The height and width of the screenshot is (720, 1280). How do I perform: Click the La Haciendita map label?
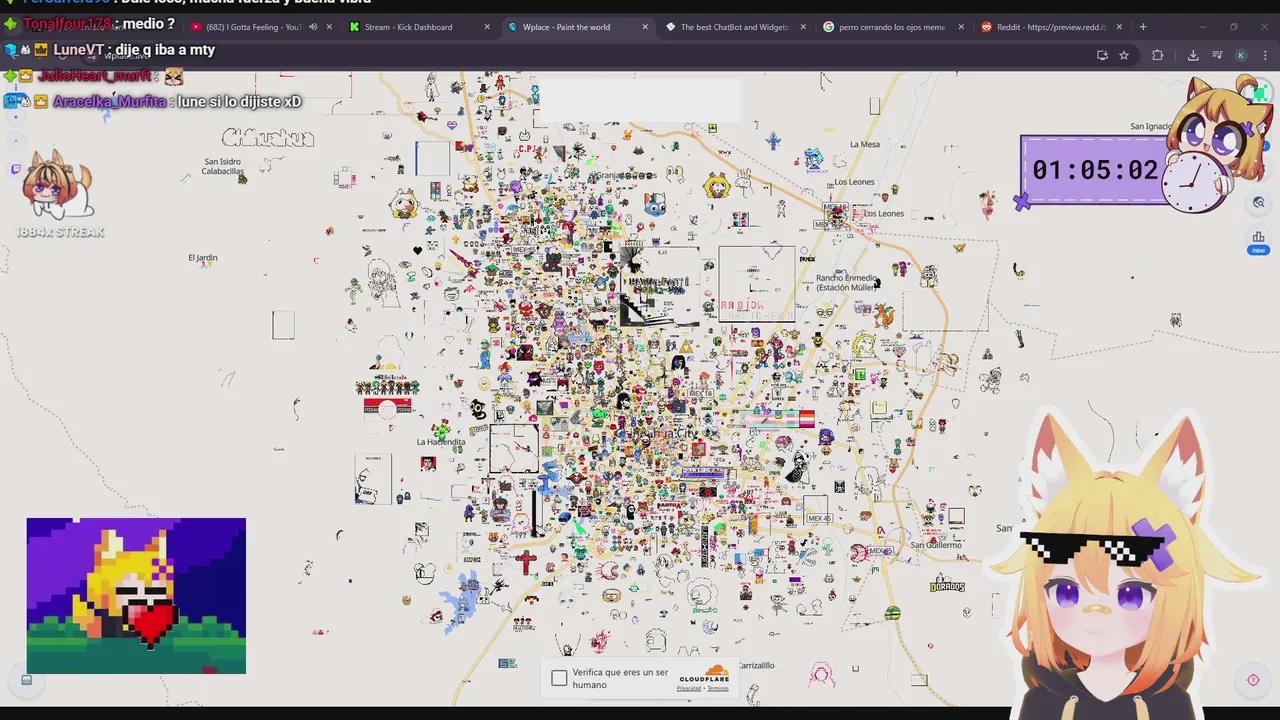(x=441, y=442)
